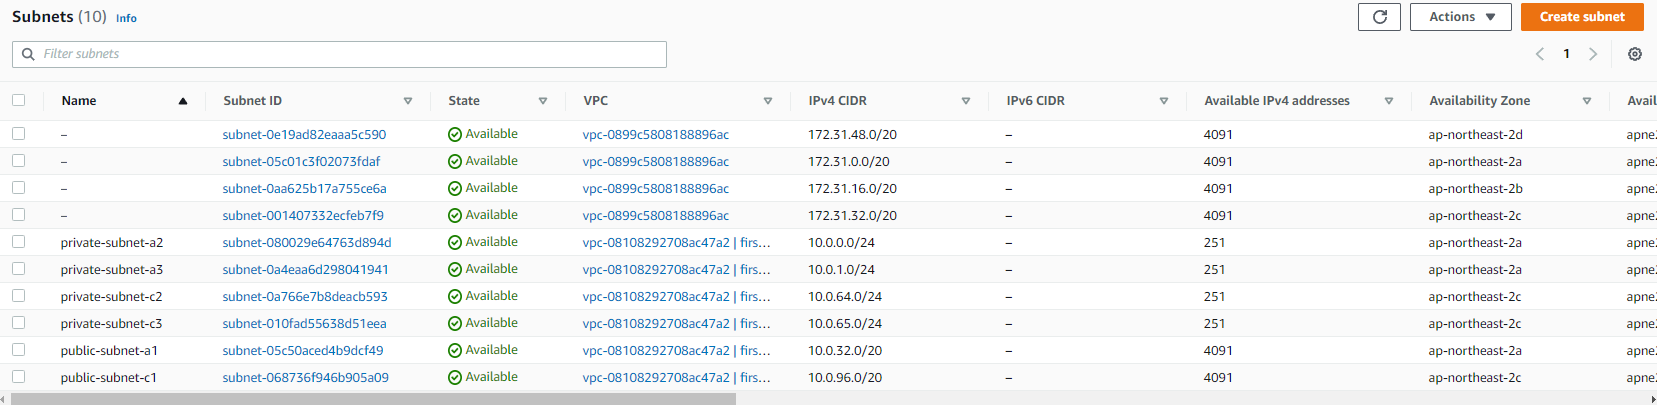Select private-subnet-a3 row checkbox

coord(19,268)
